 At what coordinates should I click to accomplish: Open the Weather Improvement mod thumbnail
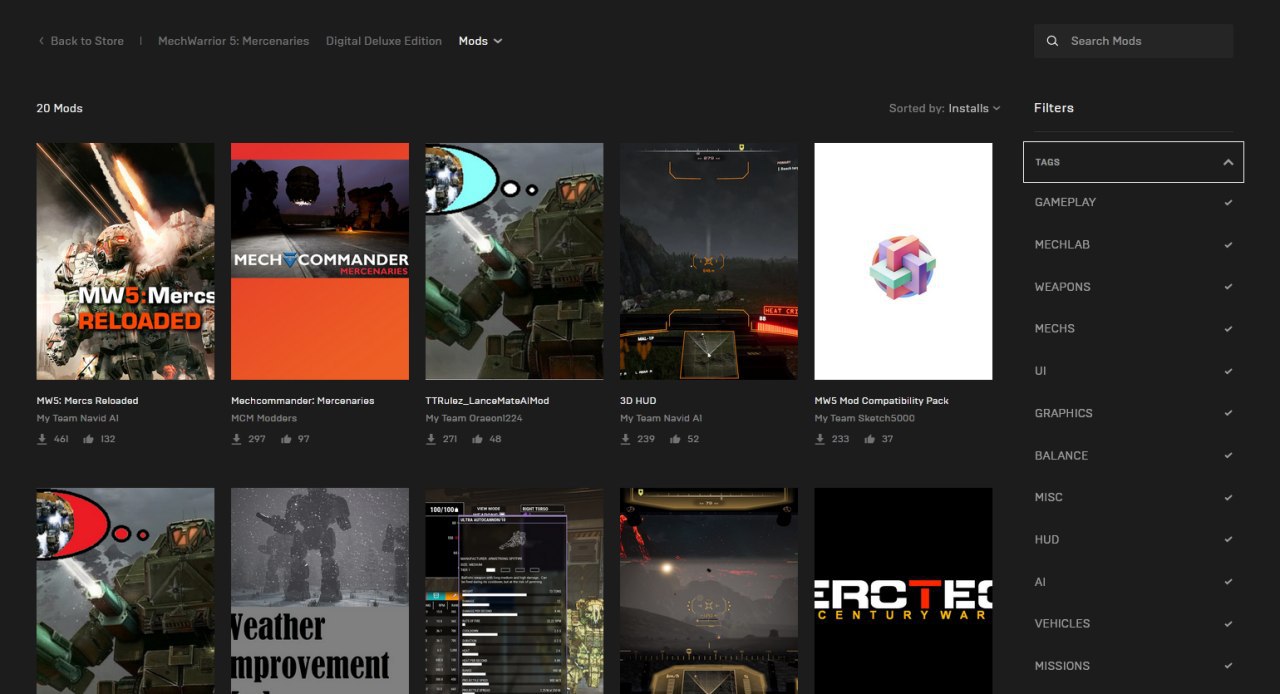coord(320,591)
